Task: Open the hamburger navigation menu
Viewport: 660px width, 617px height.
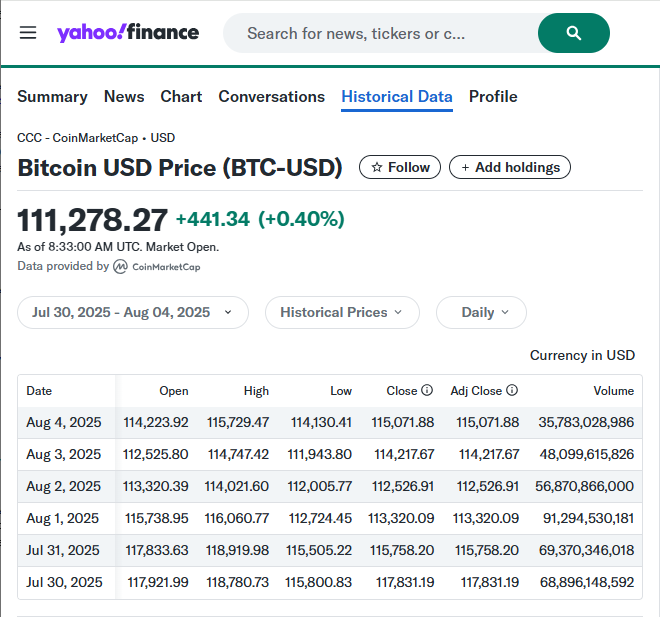Action: (x=28, y=33)
